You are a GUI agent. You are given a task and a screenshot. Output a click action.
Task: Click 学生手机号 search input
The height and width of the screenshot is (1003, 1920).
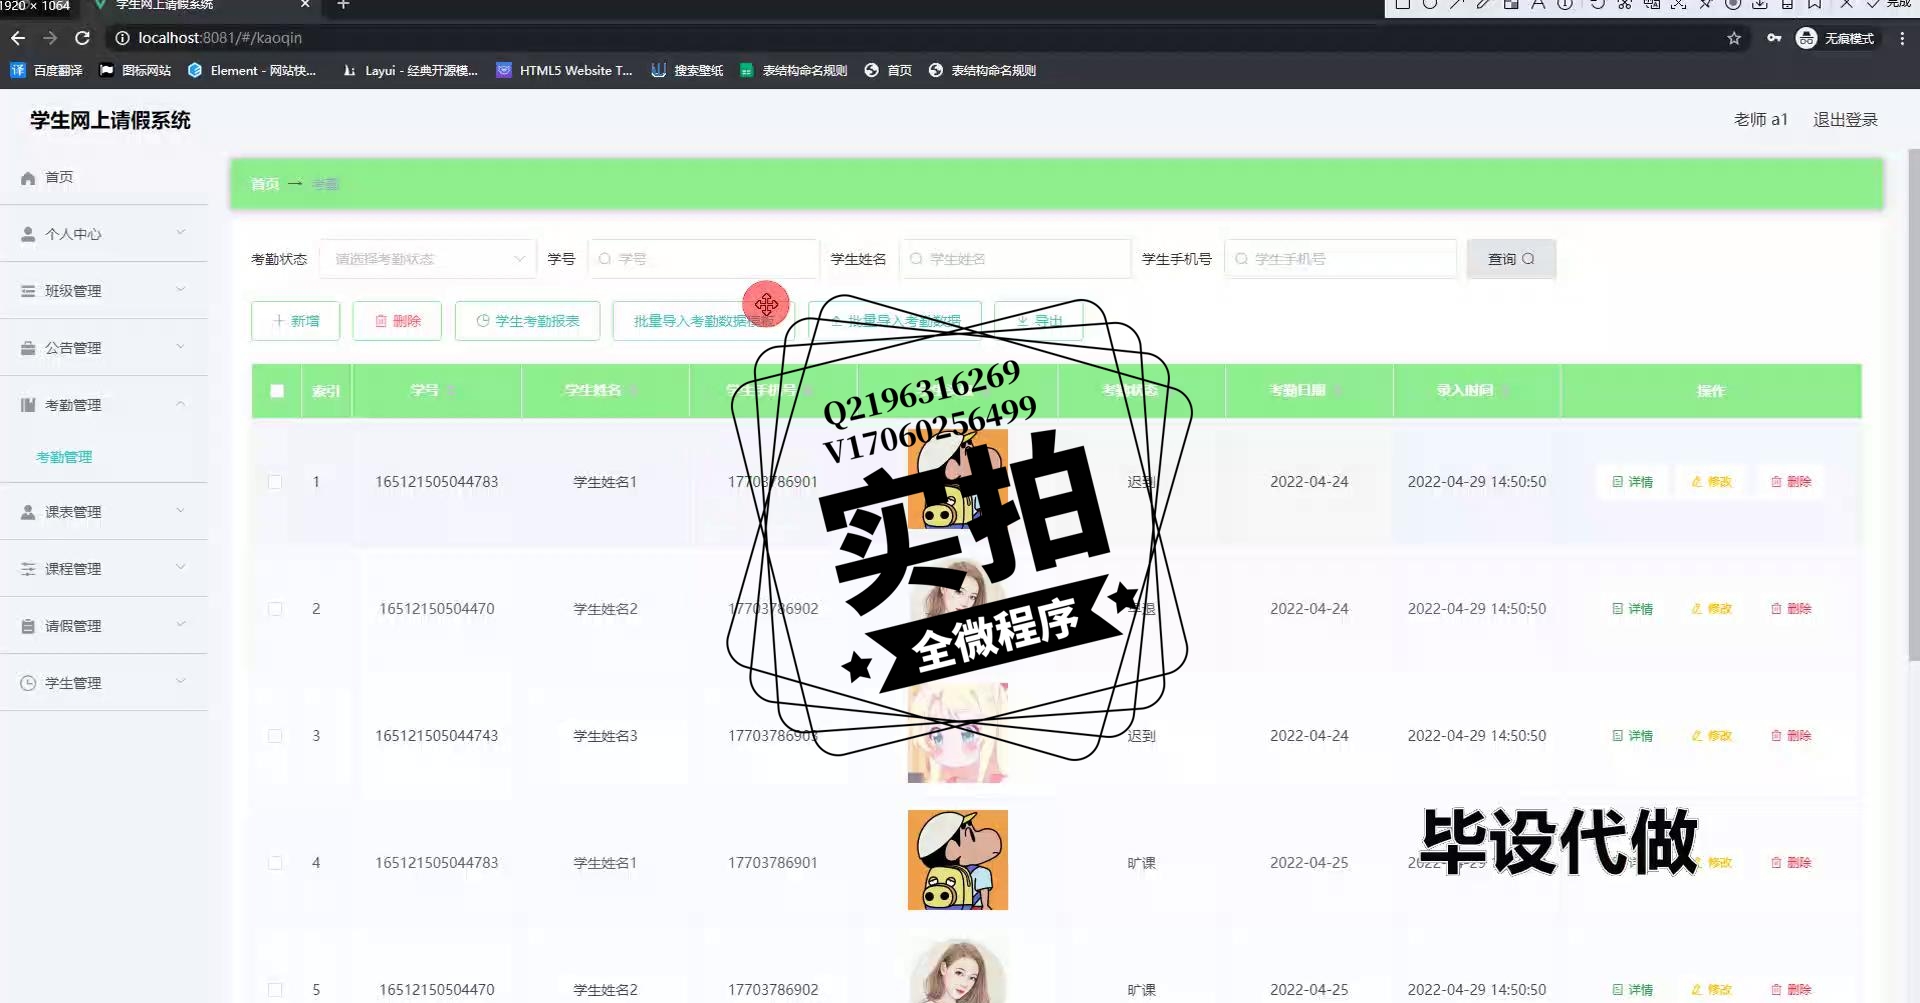(1340, 259)
